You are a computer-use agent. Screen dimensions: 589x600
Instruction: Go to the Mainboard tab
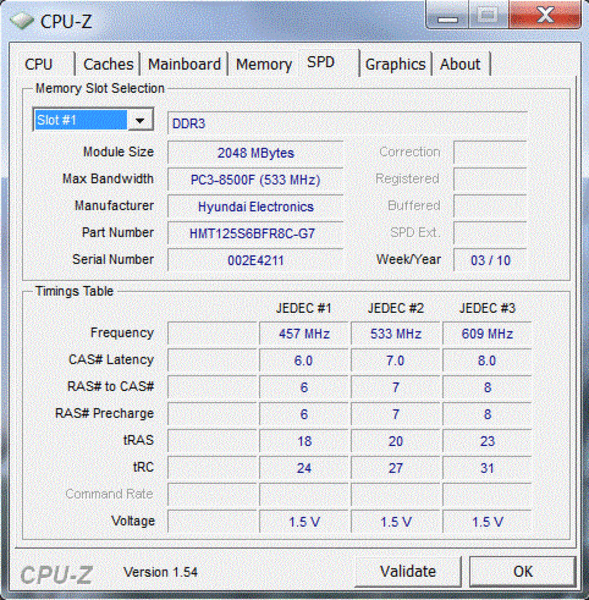pyautogui.click(x=184, y=64)
